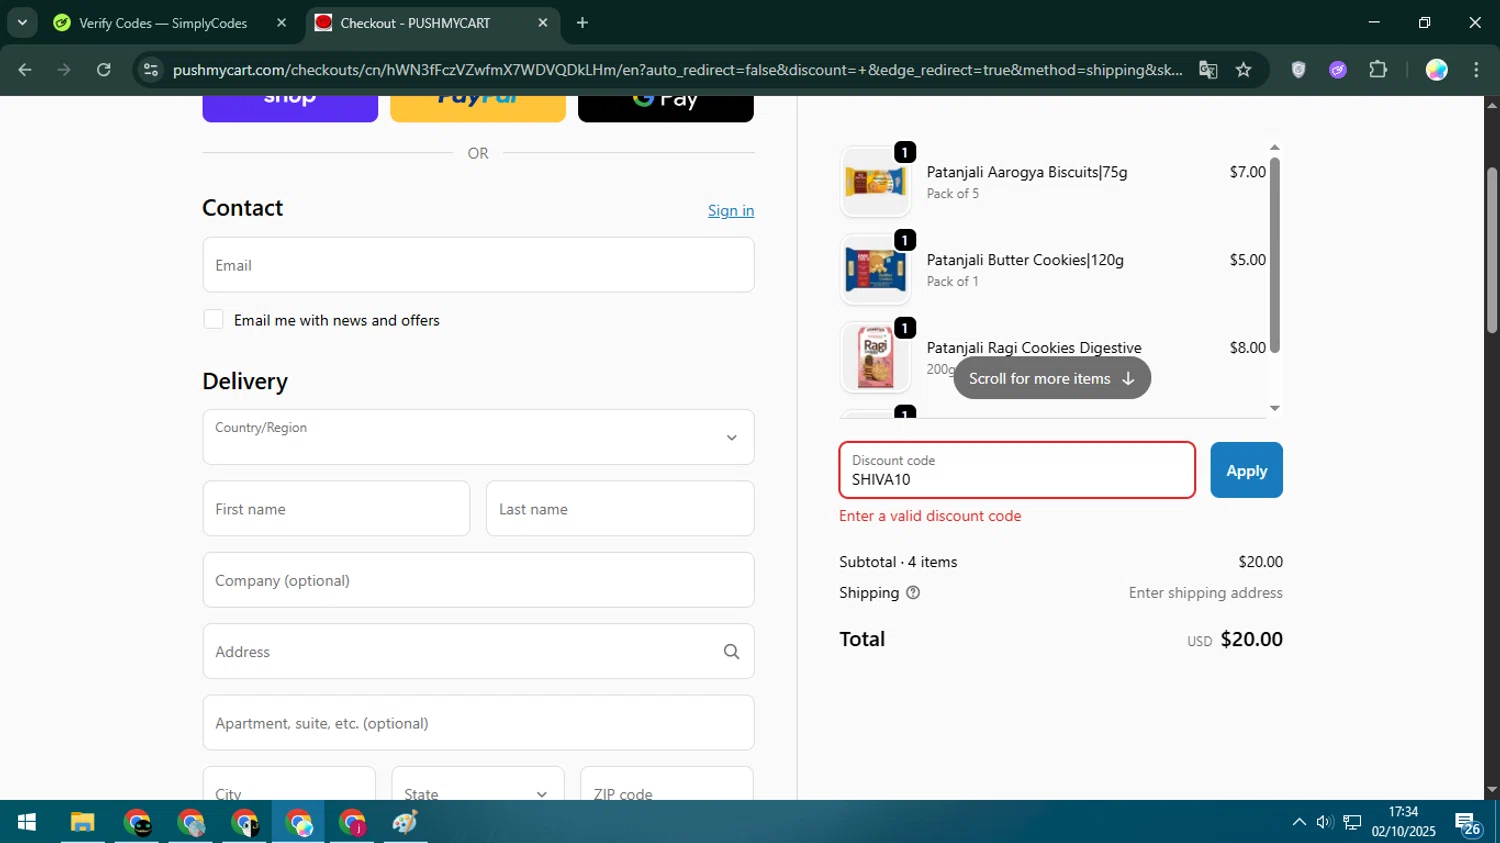
Task: Click the Shipping help question icon
Action: [x=912, y=593]
